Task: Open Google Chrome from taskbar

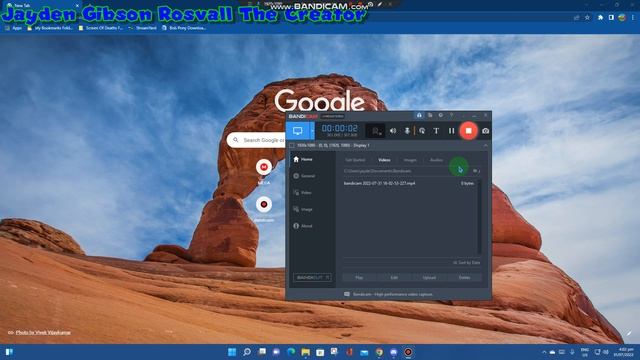Action: (x=379, y=352)
